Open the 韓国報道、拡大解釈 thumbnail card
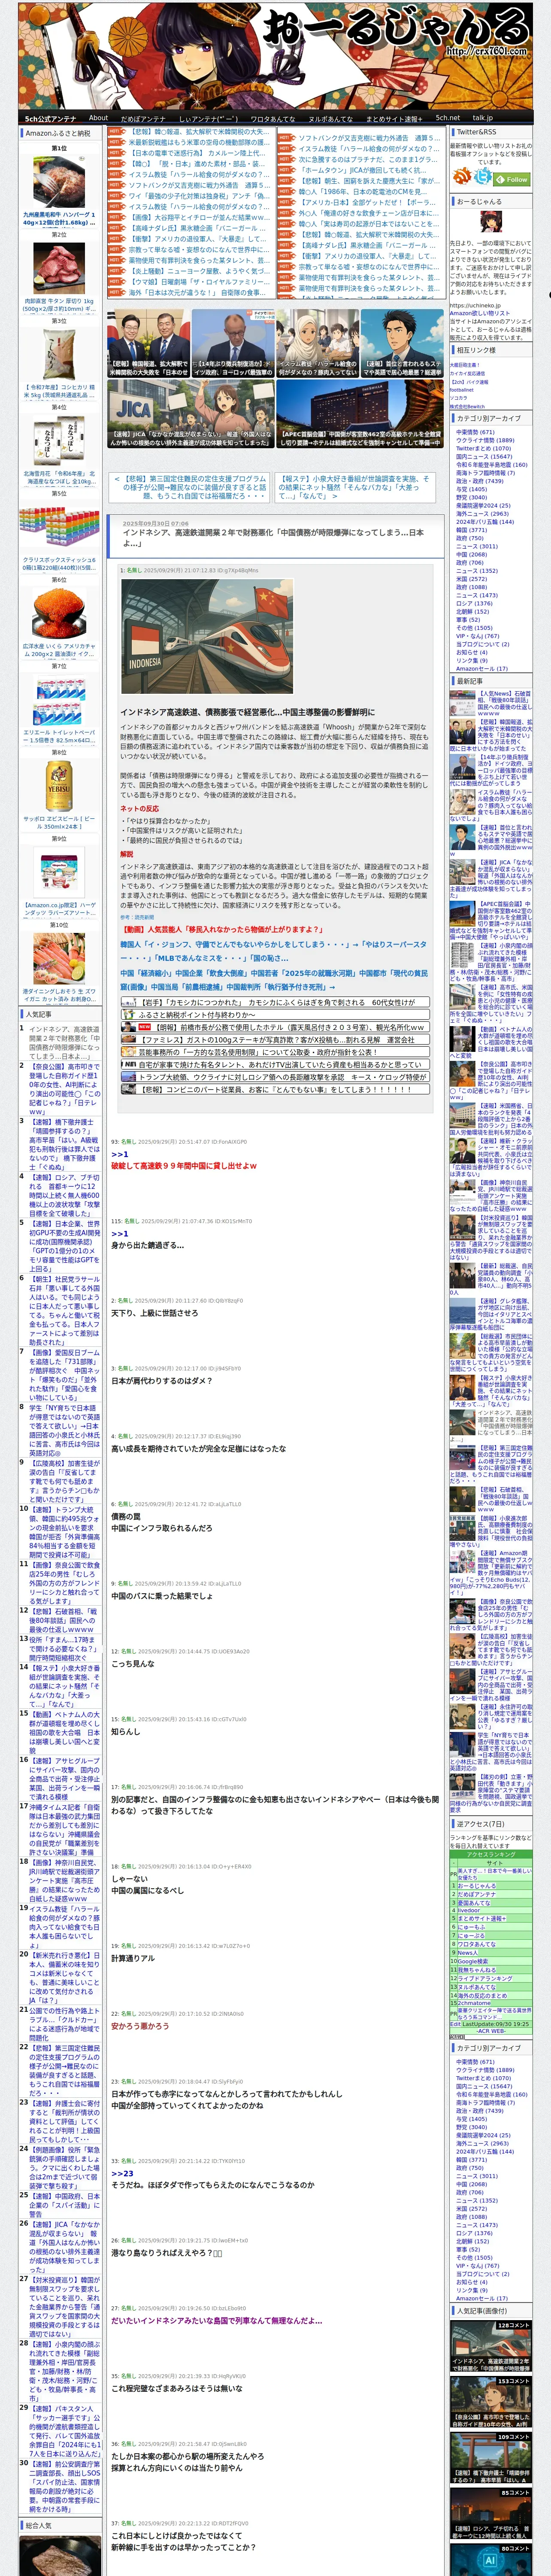This screenshot has height=2576, width=551. [148, 343]
